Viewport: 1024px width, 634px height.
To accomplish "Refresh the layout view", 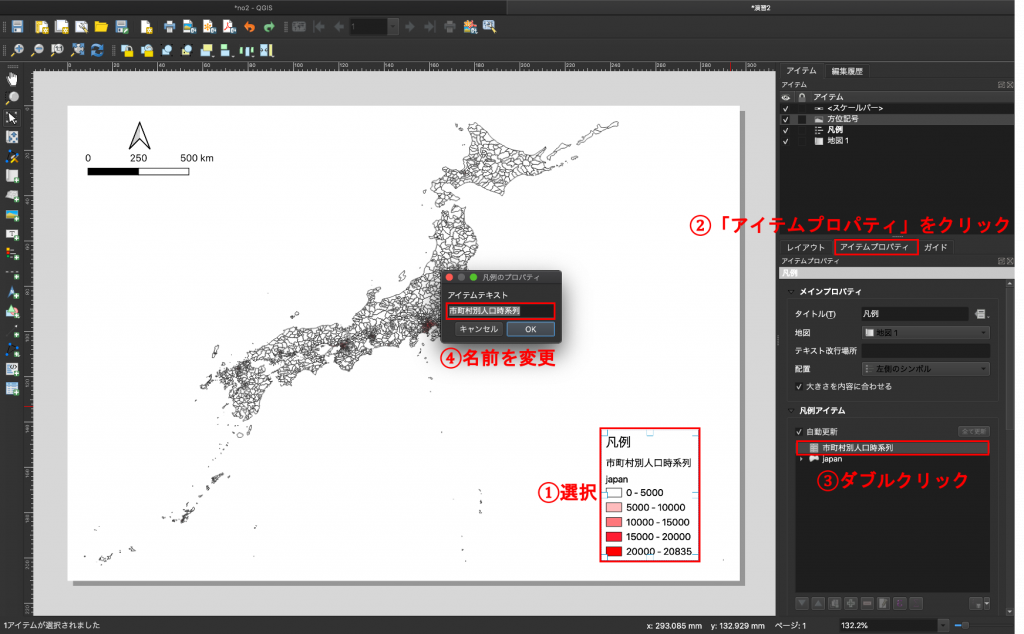I will (97, 50).
